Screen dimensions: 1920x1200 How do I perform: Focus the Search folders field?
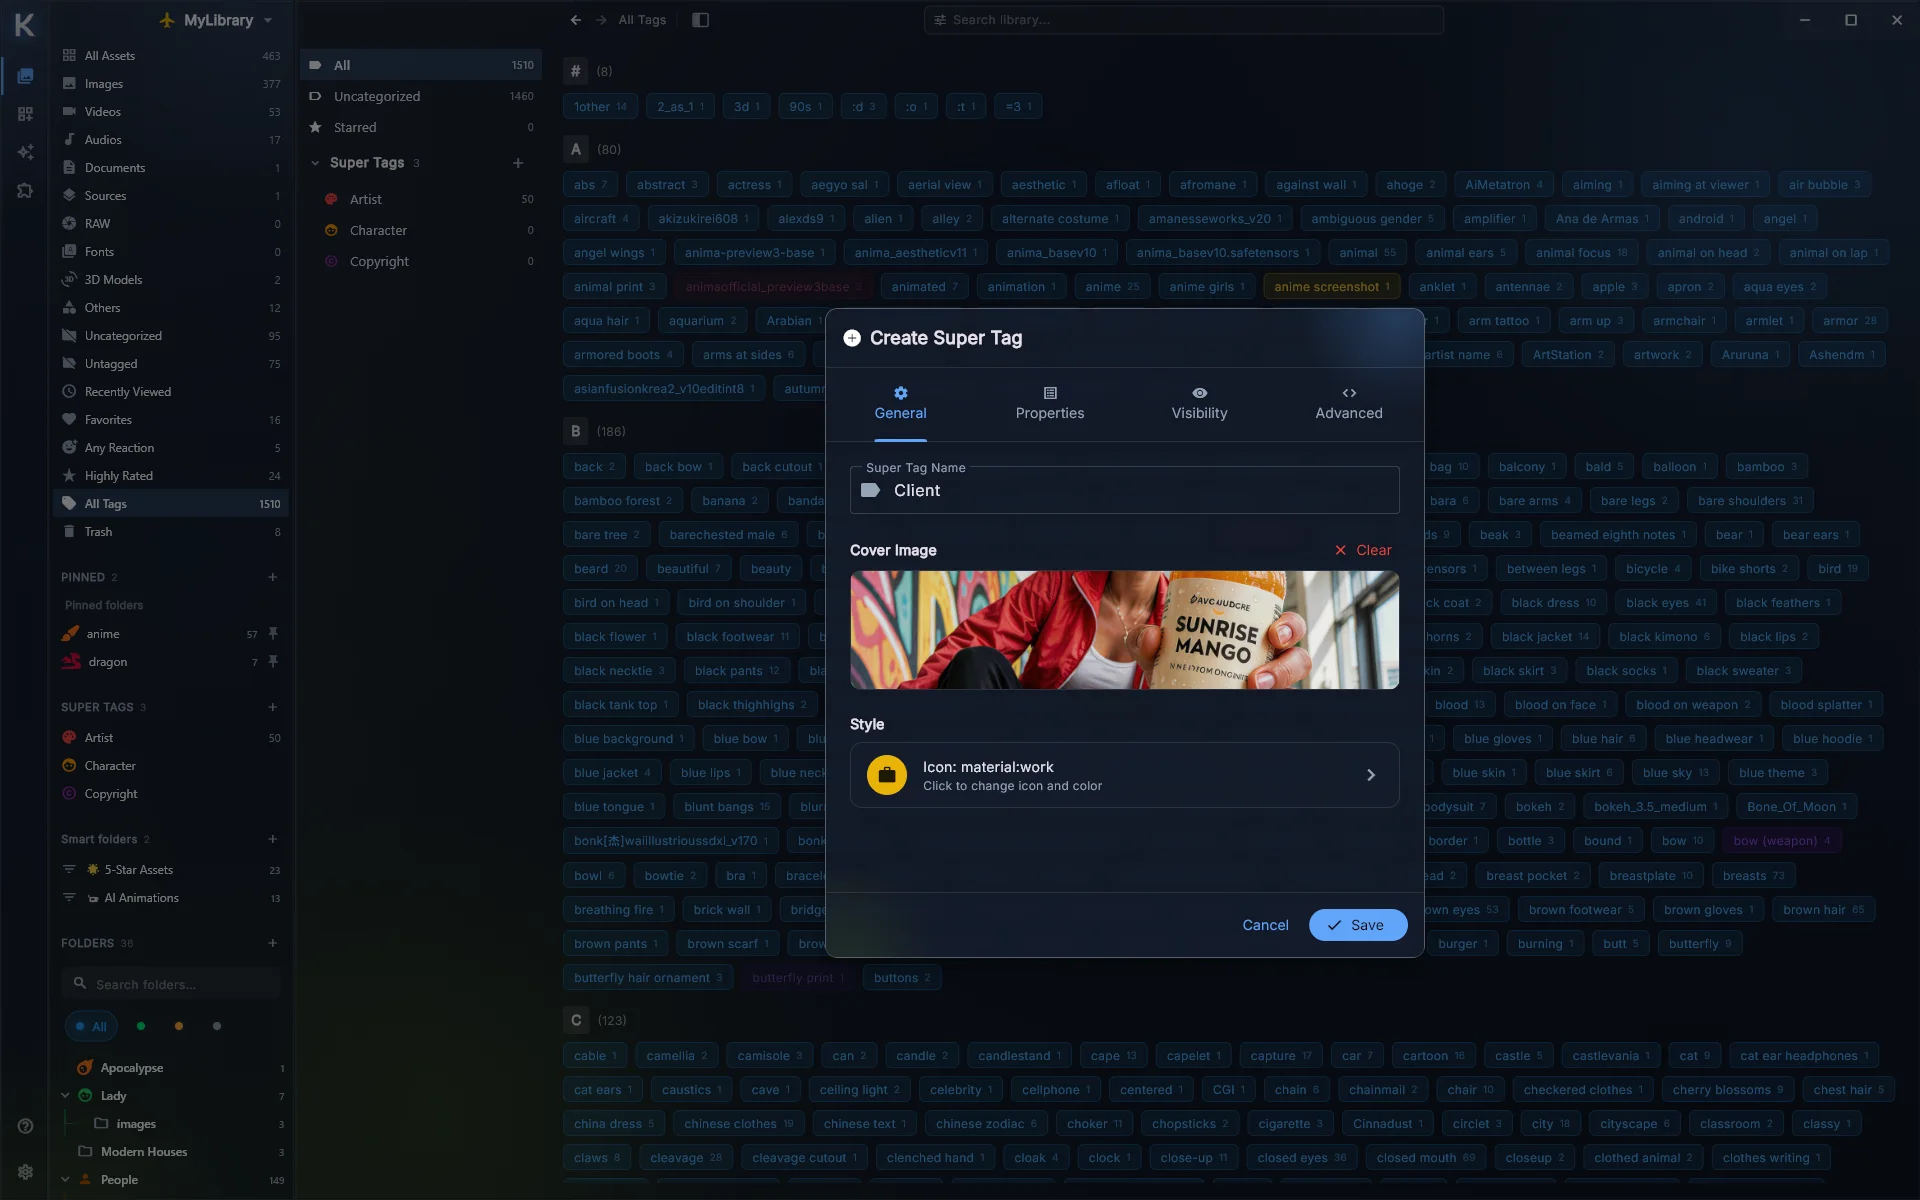170,984
